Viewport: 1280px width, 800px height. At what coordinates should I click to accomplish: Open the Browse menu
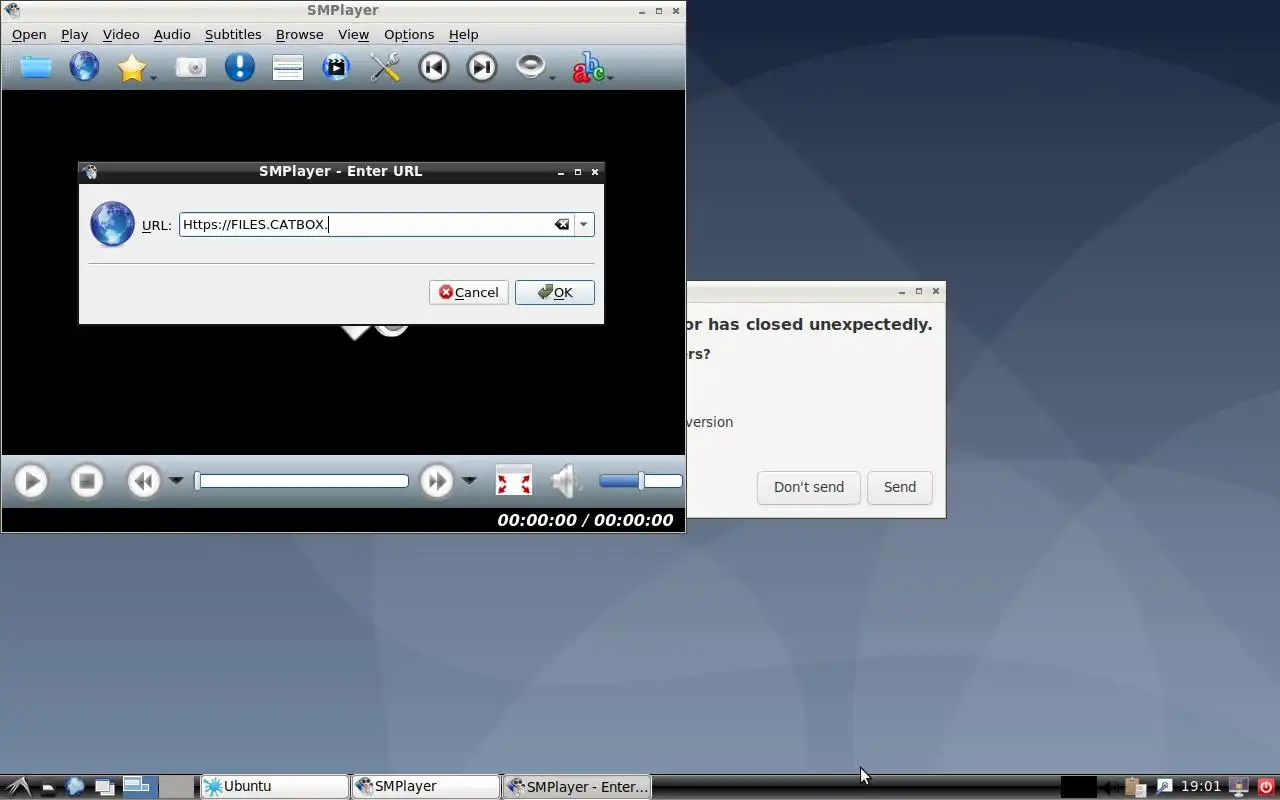click(300, 34)
